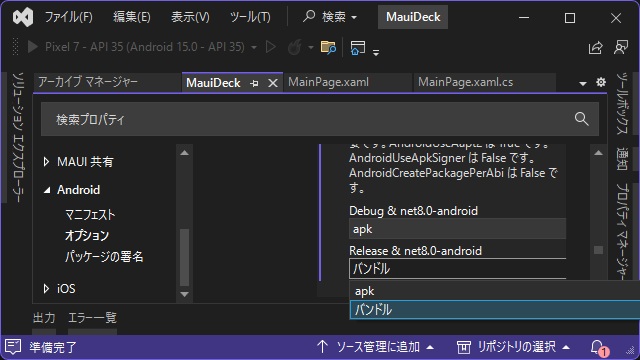Click the toolbar drag grip handle

(x=16, y=47)
